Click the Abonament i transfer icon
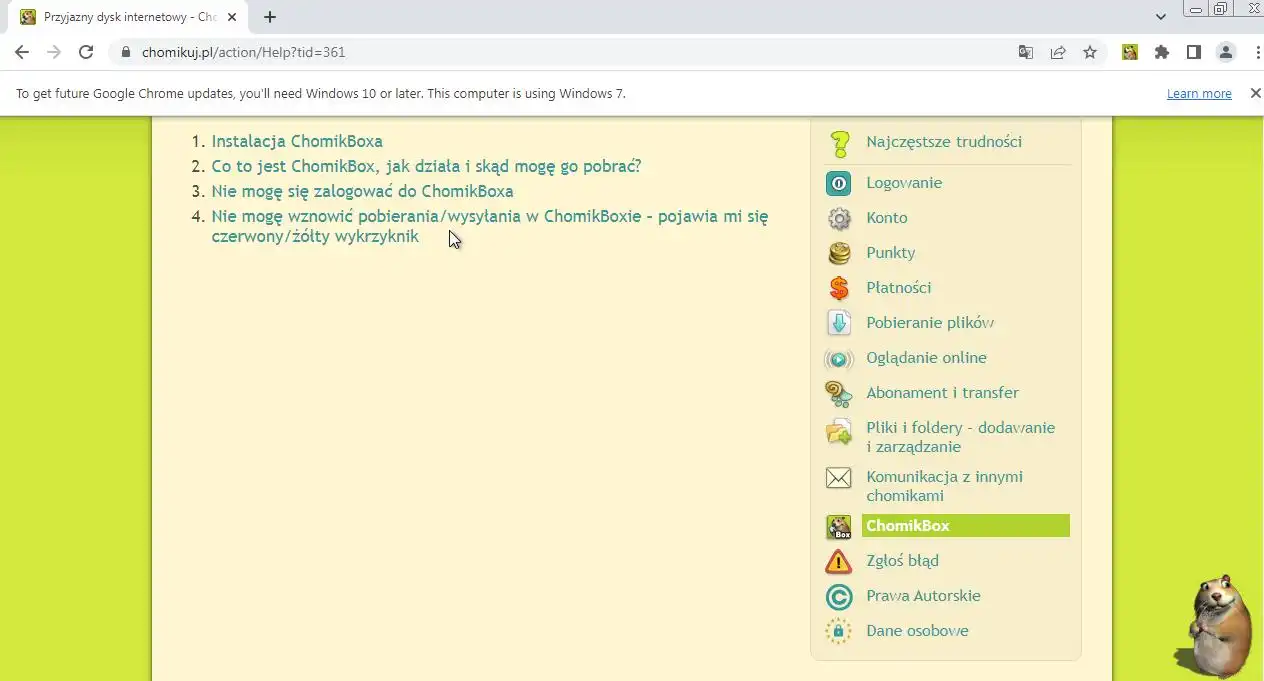This screenshot has width=1264, height=681. point(838,394)
